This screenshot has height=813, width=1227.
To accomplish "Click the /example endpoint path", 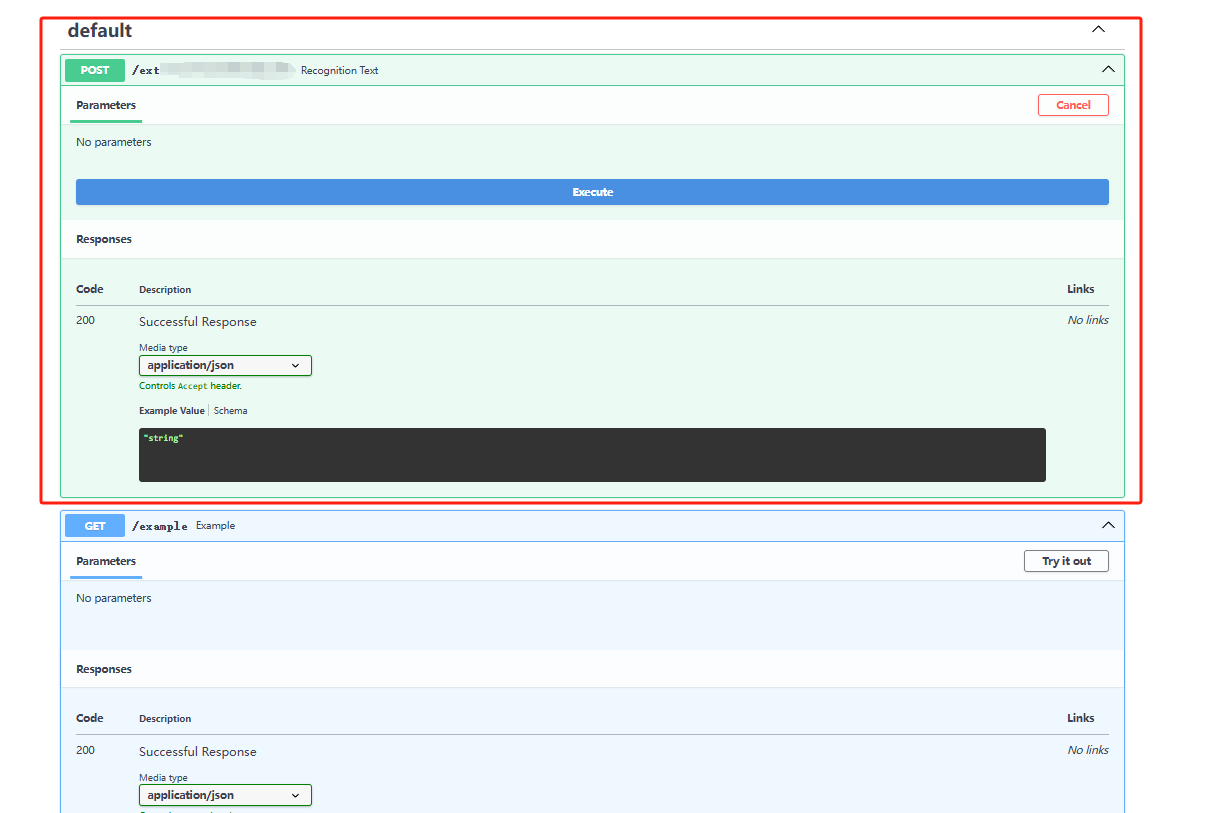I will pos(160,526).
